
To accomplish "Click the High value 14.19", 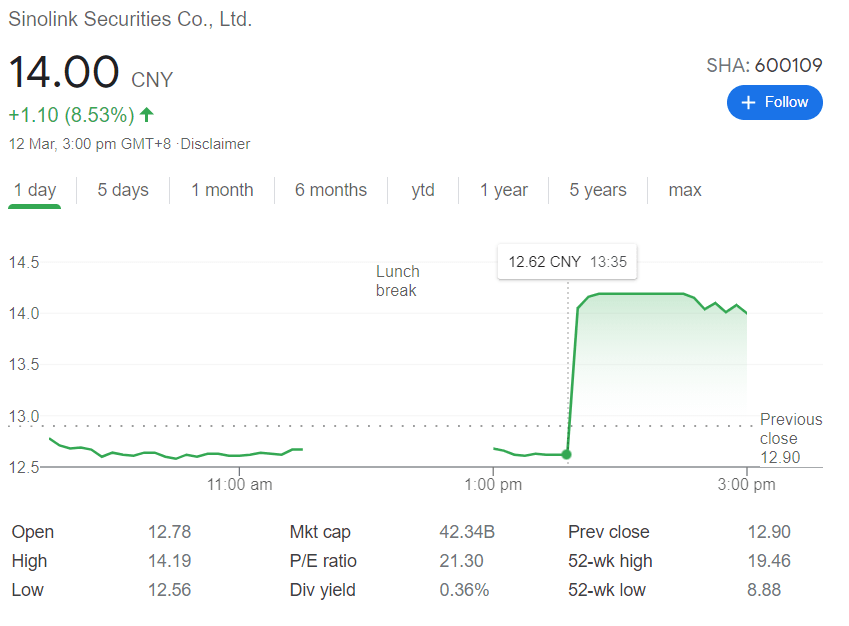I will (169, 561).
